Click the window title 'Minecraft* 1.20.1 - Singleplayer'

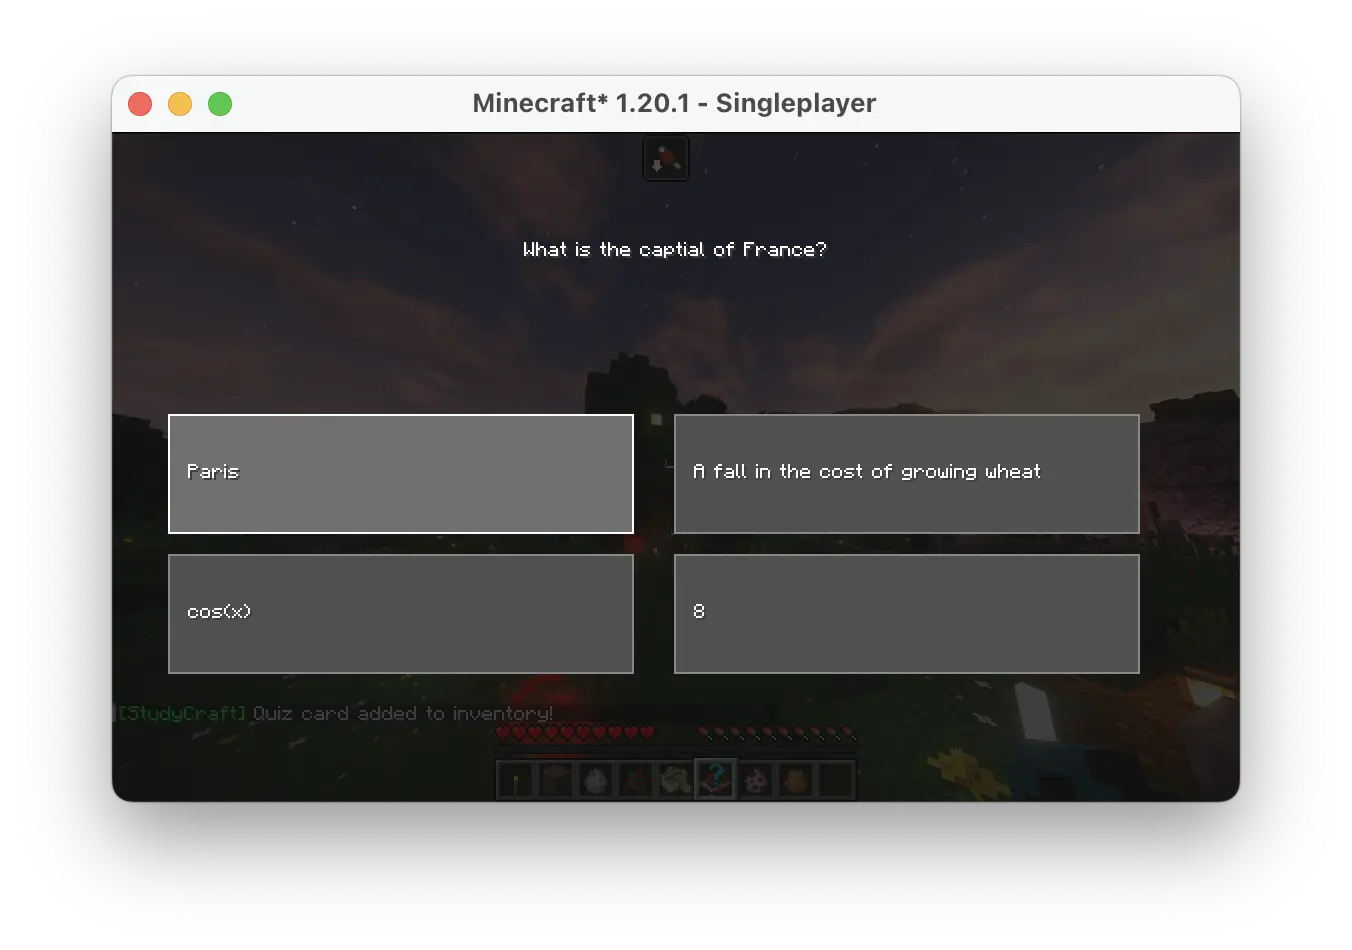[x=675, y=103]
